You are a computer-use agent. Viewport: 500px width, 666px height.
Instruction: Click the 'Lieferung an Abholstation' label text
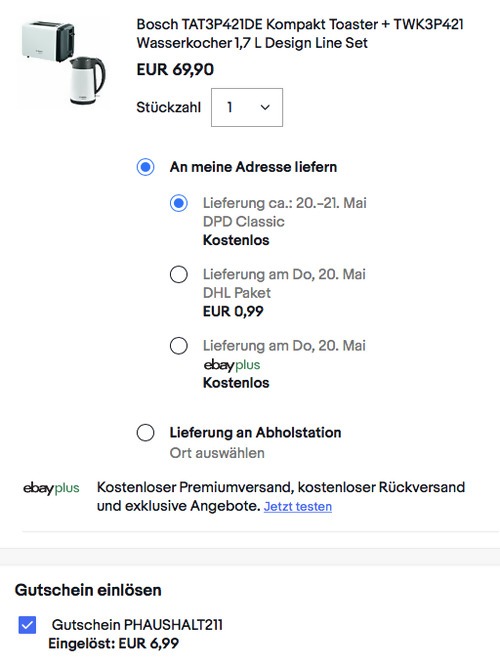pos(255,432)
